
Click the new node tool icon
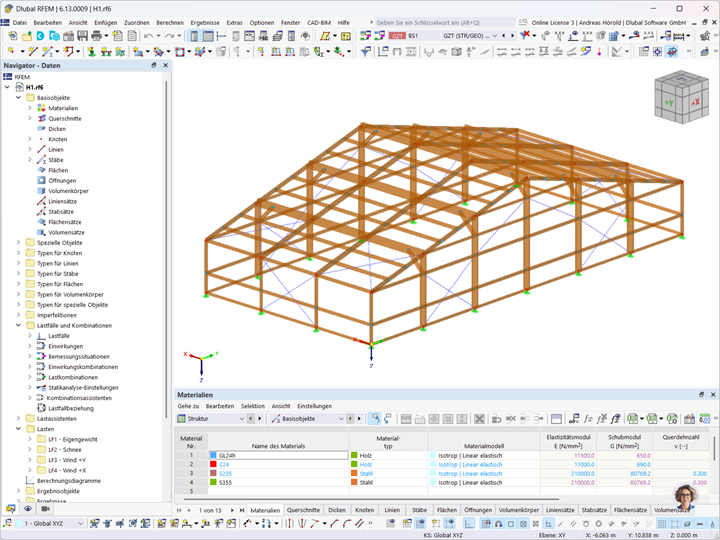coord(11,51)
